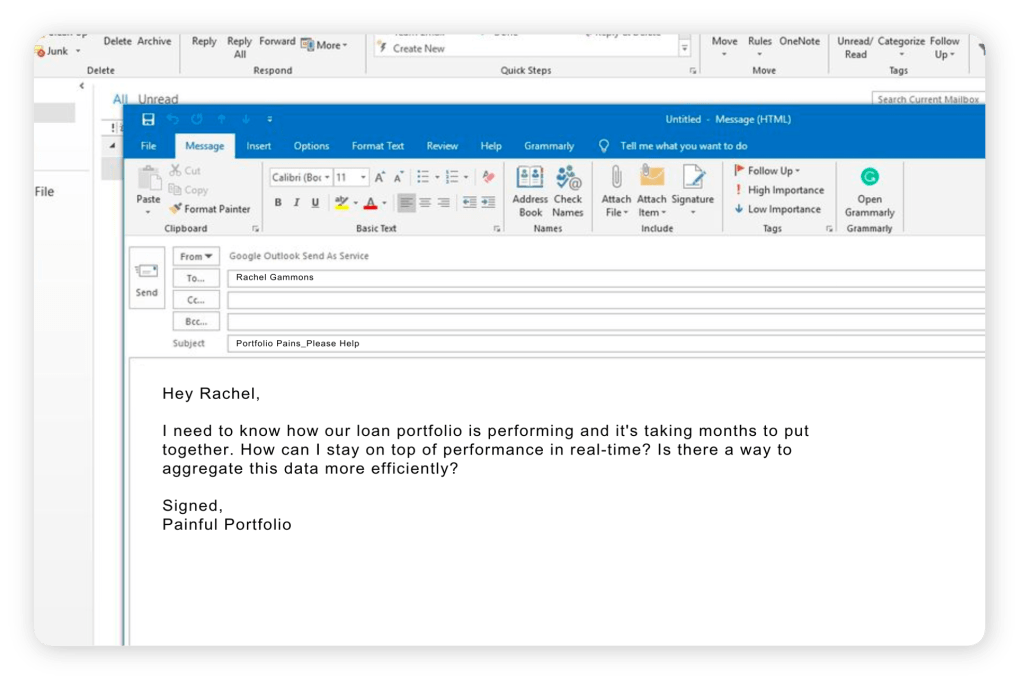The height and width of the screenshot is (684, 1024).
Task: Apply the red font color
Action: click(370, 203)
